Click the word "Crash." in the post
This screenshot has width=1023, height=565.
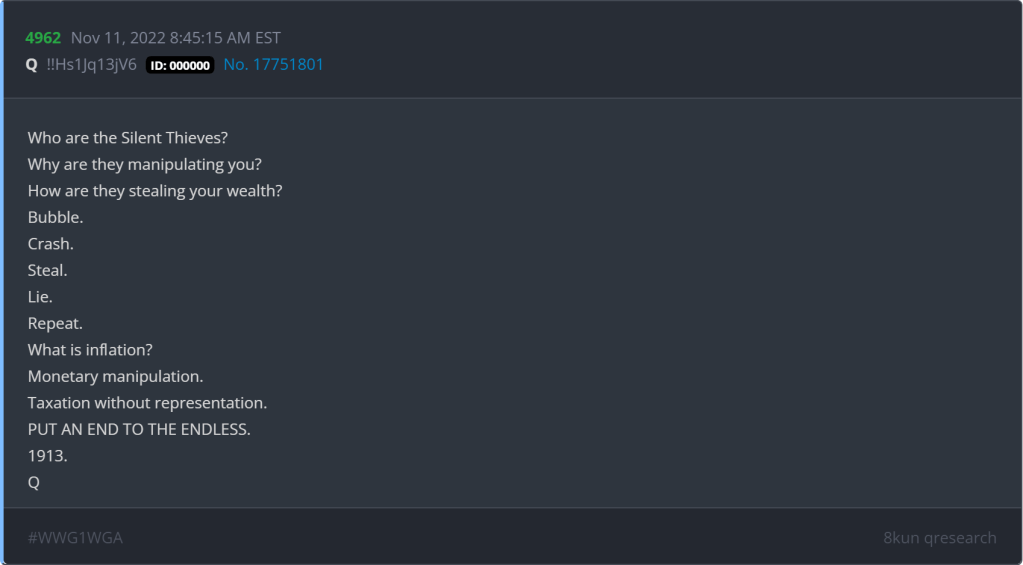51,244
